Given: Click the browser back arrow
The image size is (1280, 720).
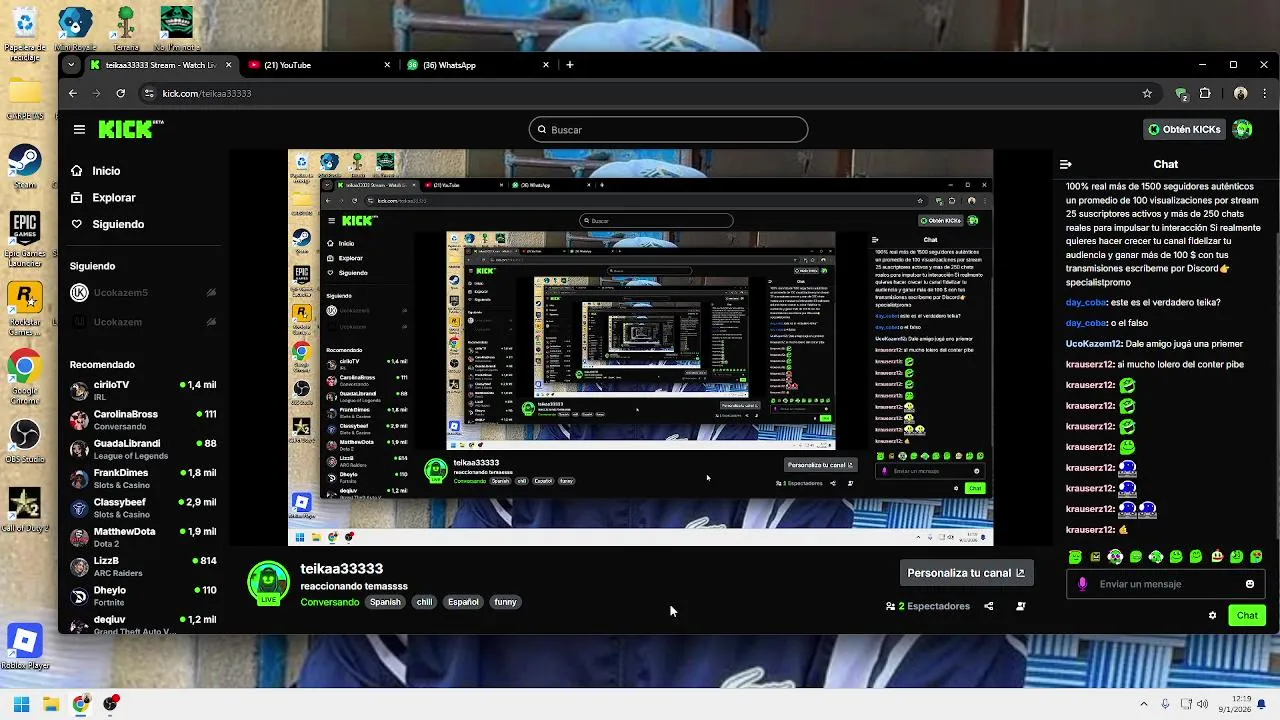Looking at the screenshot, I should coord(72,93).
